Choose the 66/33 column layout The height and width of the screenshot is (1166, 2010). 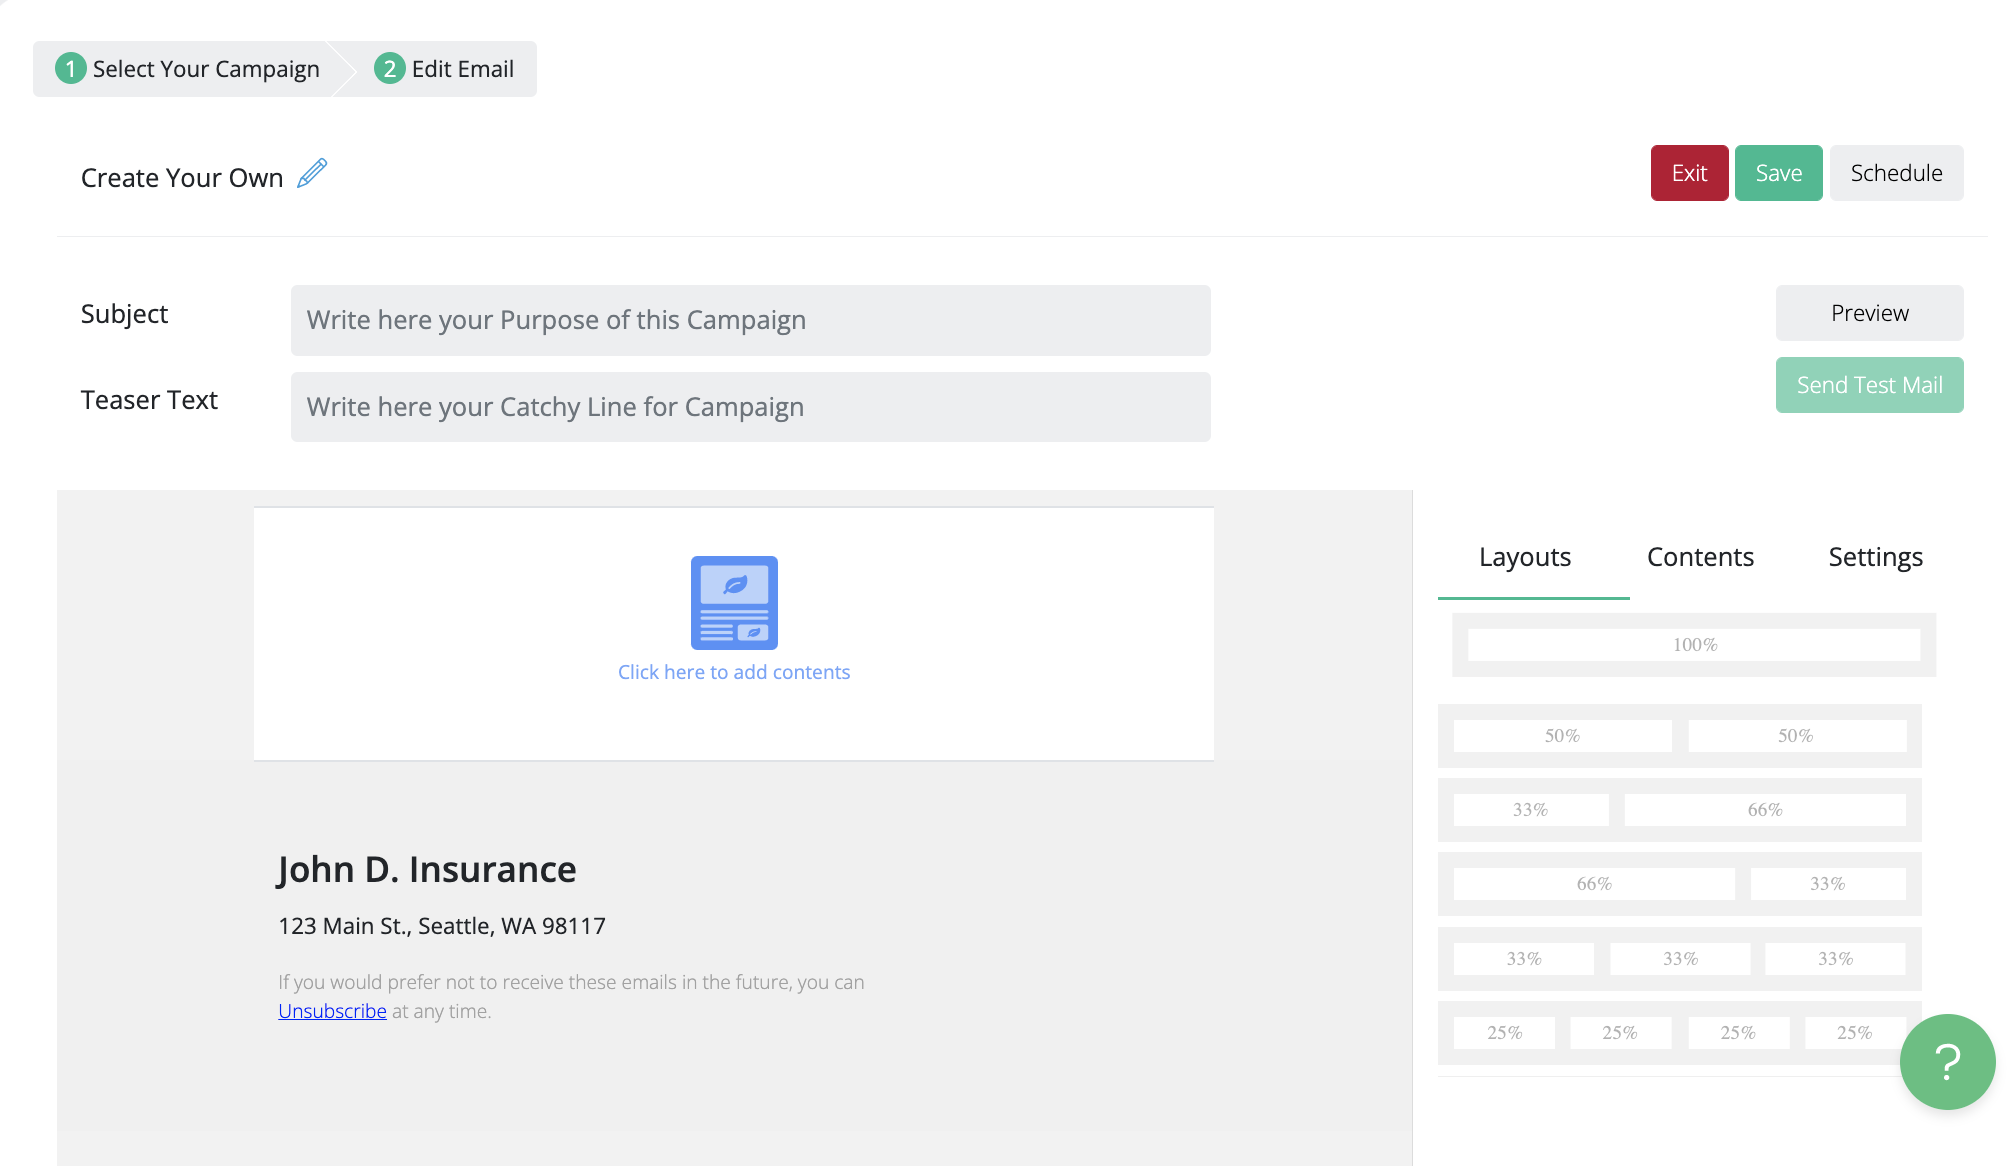[x=1678, y=883]
